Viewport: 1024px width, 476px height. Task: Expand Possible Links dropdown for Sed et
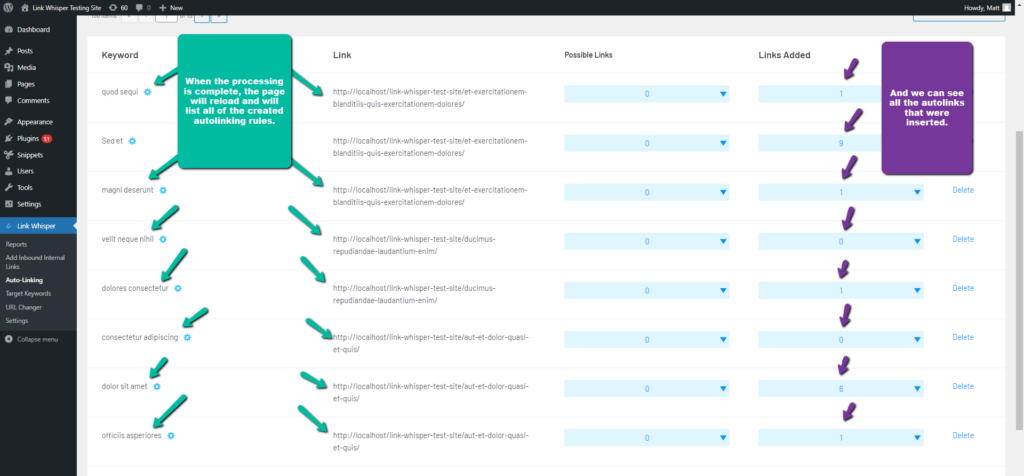pyautogui.click(x=647, y=143)
